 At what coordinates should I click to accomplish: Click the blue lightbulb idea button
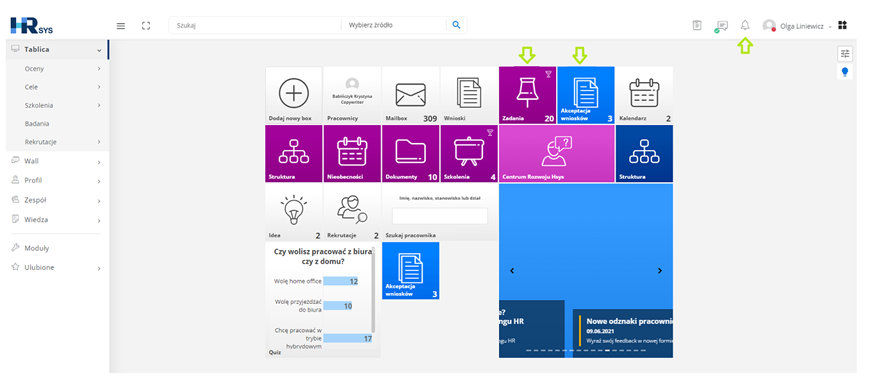tap(845, 72)
